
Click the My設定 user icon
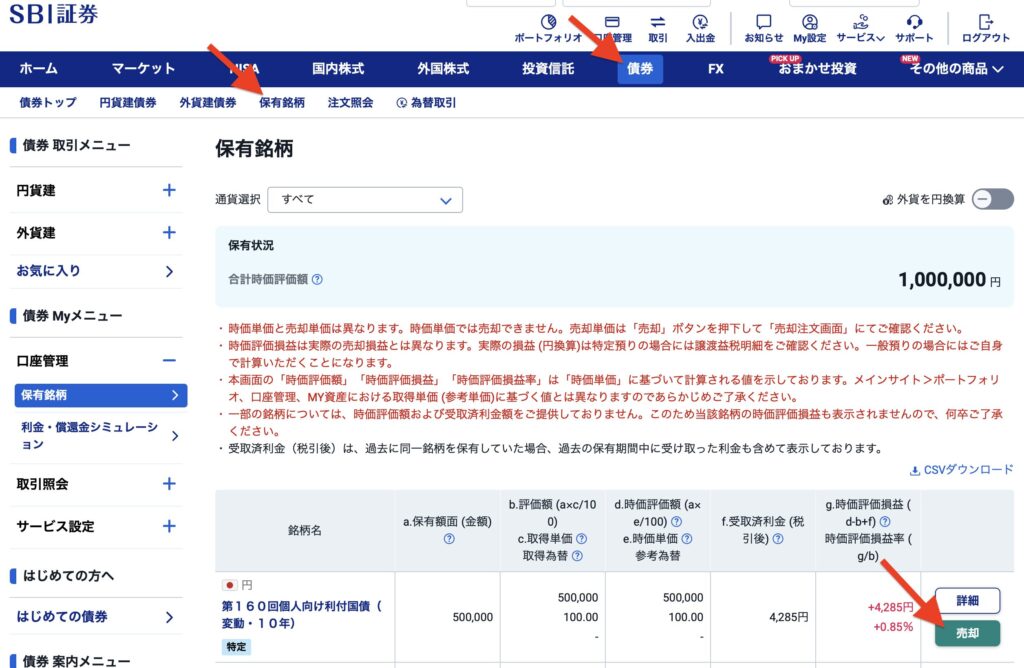click(x=809, y=23)
